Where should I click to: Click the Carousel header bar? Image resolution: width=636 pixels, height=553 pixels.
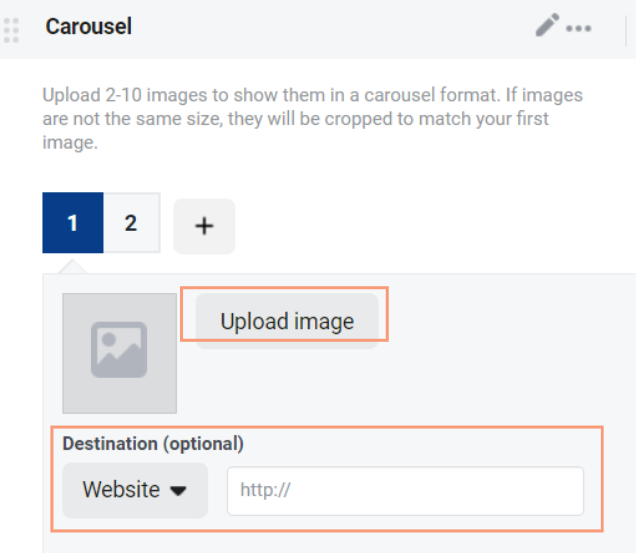click(x=318, y=29)
